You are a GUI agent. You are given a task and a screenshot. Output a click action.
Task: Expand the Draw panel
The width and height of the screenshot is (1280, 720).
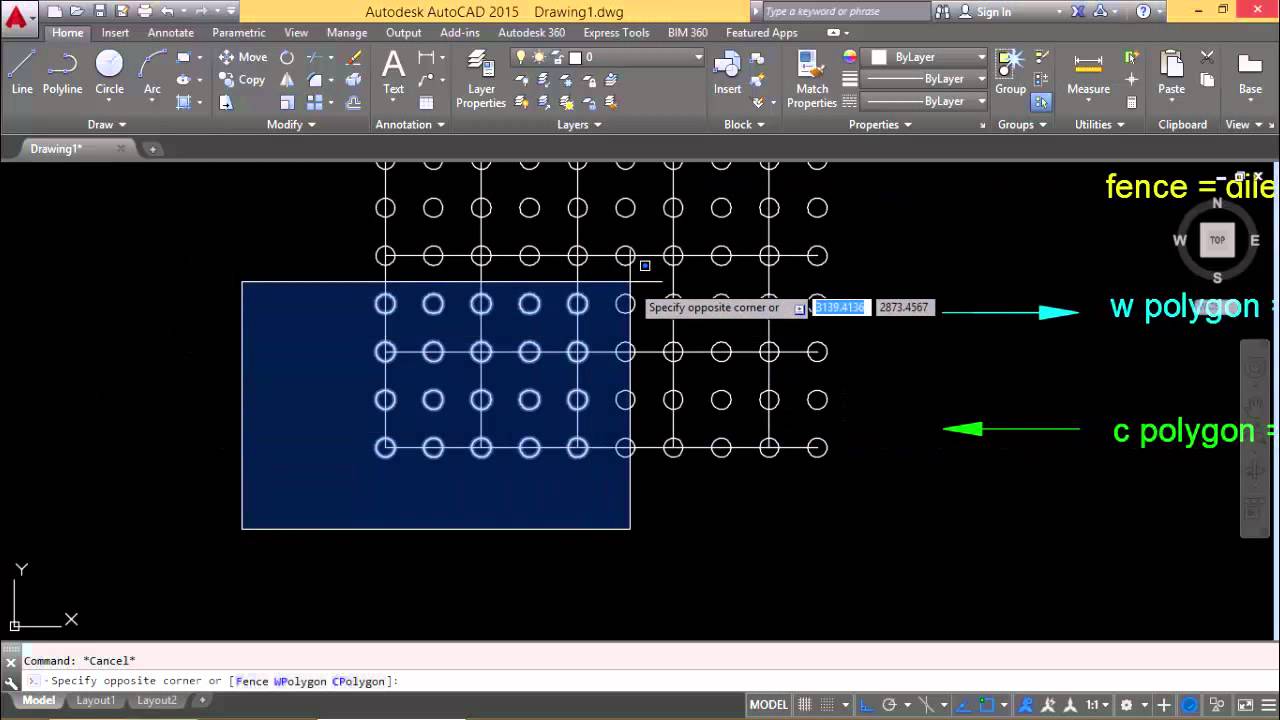(x=107, y=125)
